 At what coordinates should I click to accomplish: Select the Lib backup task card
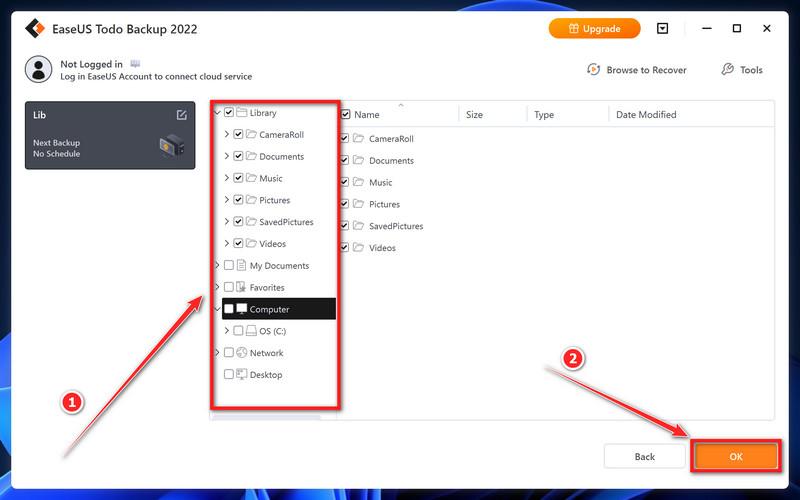click(x=110, y=135)
